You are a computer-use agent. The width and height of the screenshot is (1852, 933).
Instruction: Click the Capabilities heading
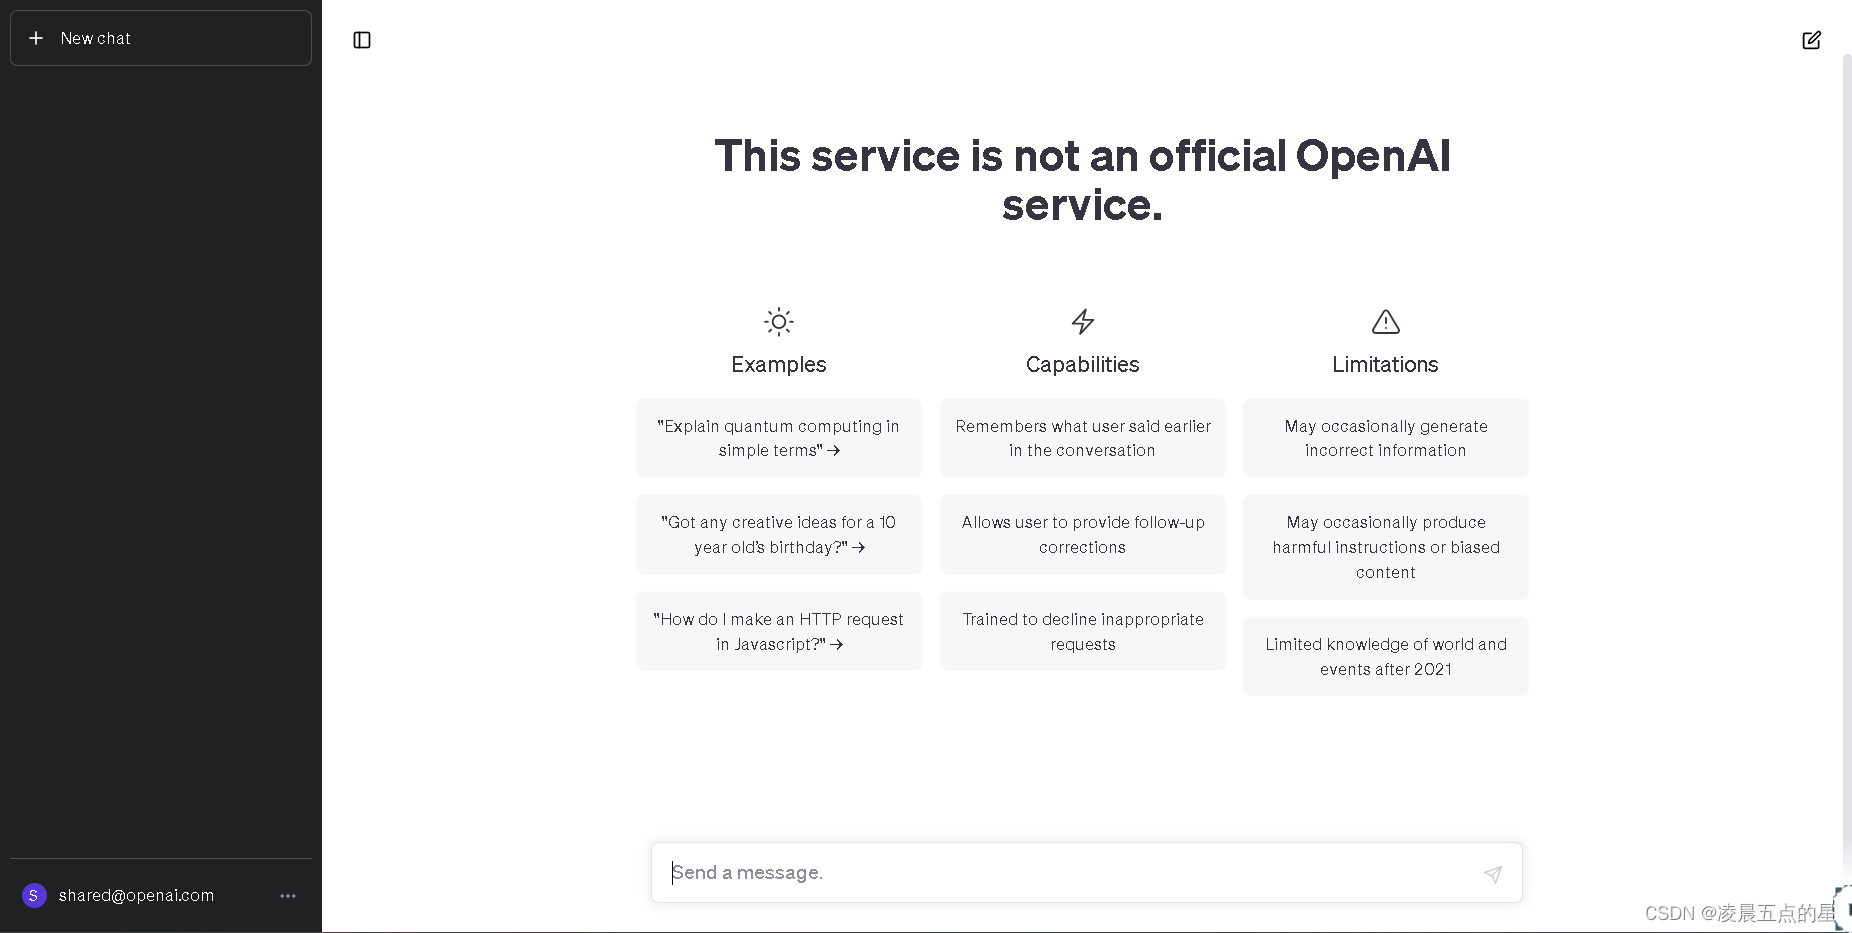point(1083,365)
